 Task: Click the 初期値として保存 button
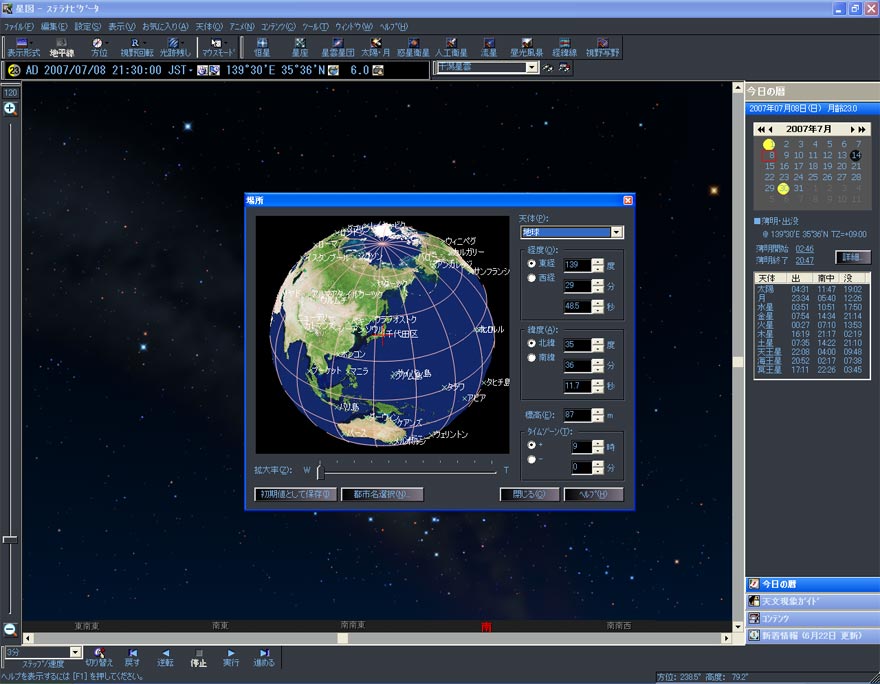[x=295, y=494]
